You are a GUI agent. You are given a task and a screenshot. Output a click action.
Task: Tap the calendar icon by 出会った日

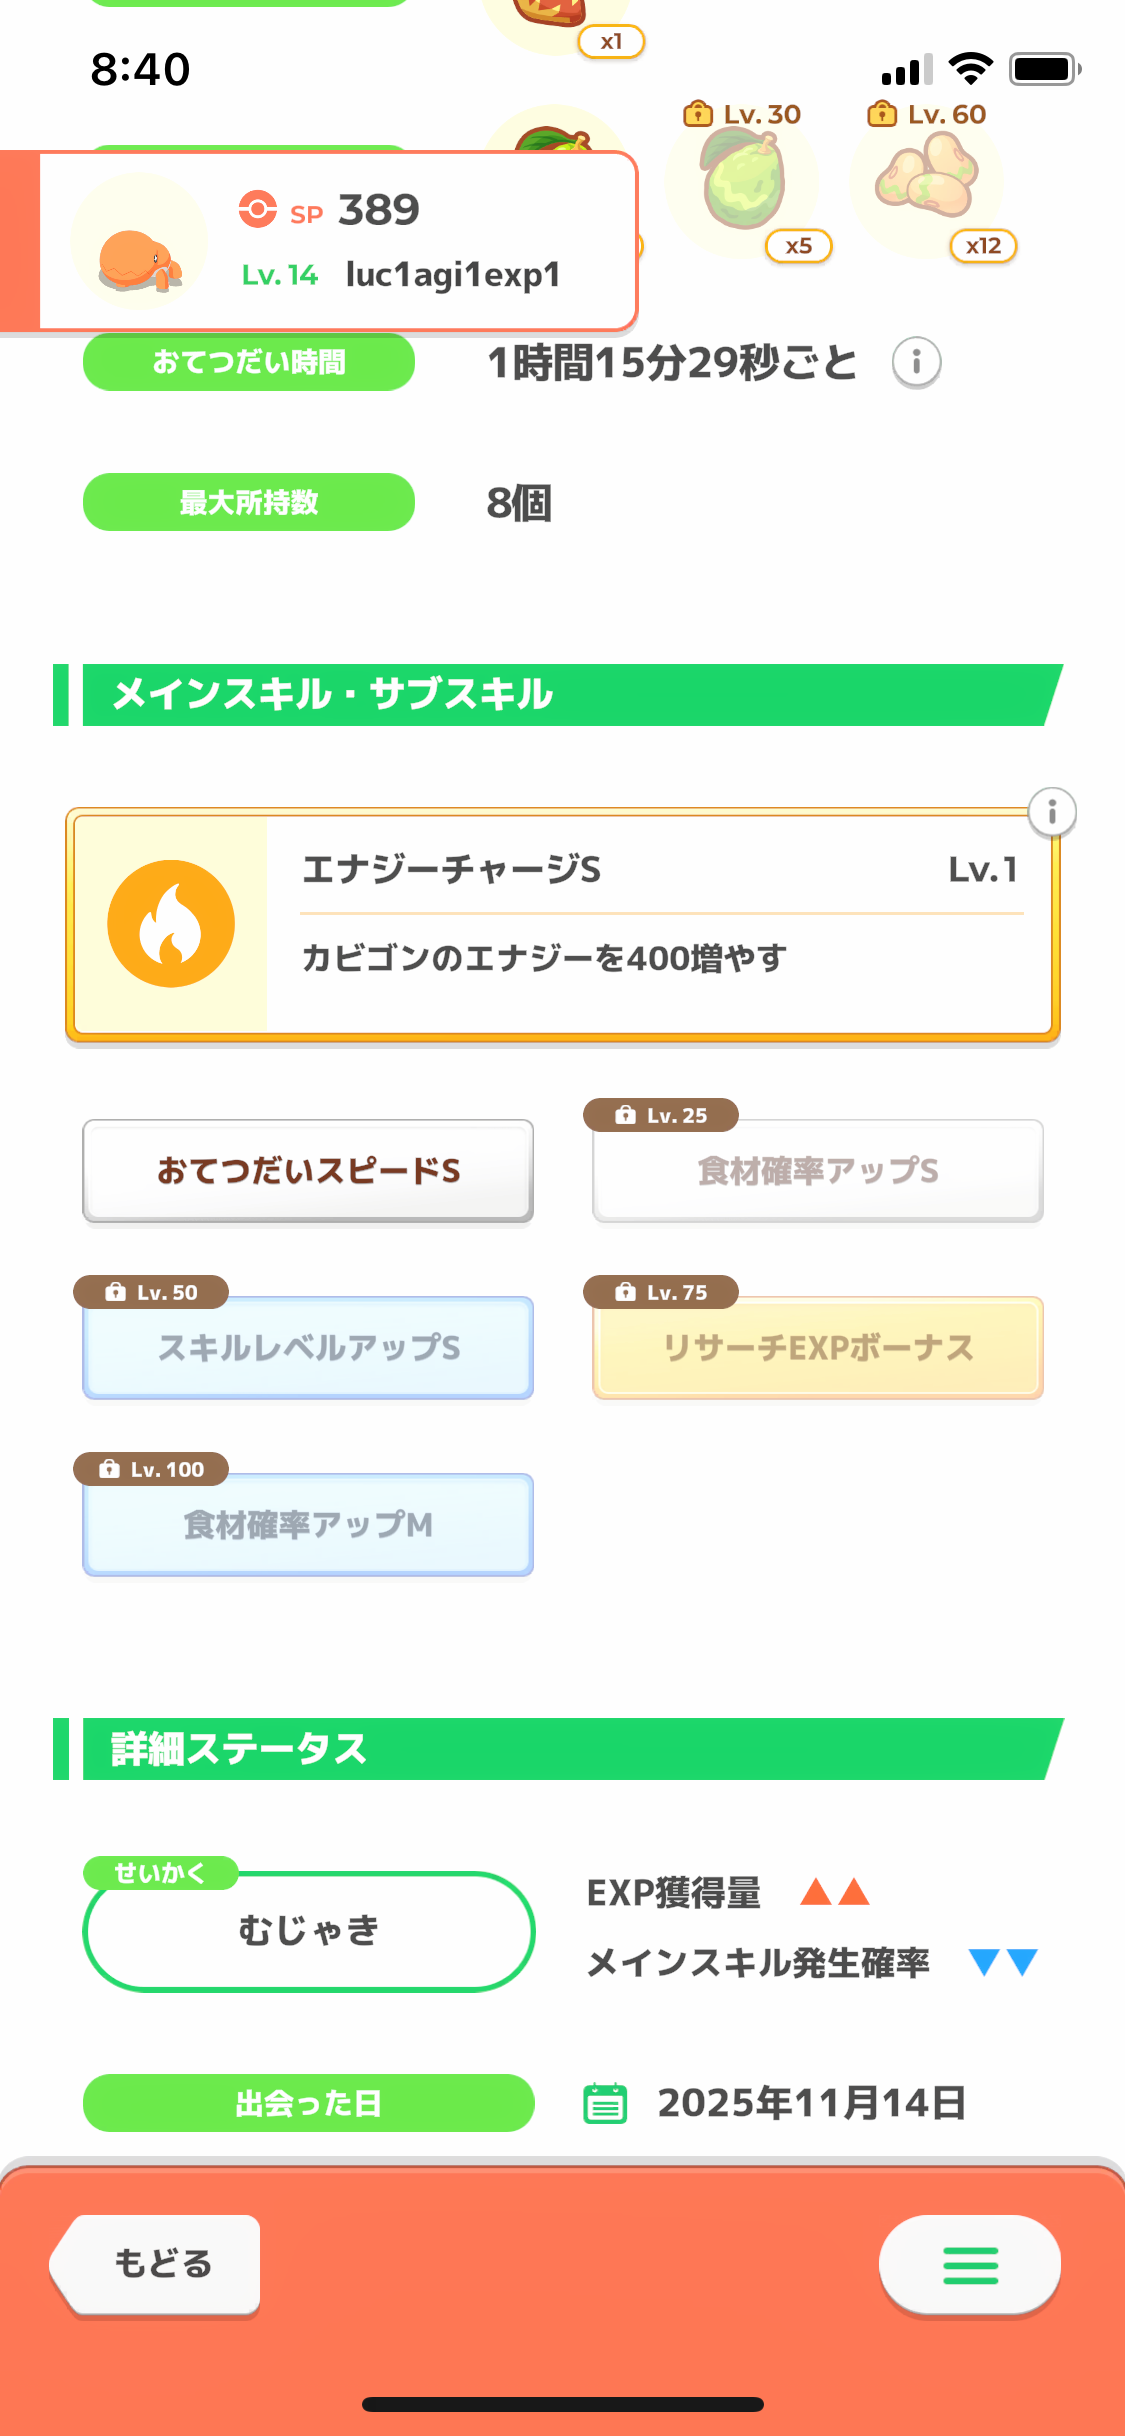click(605, 2103)
